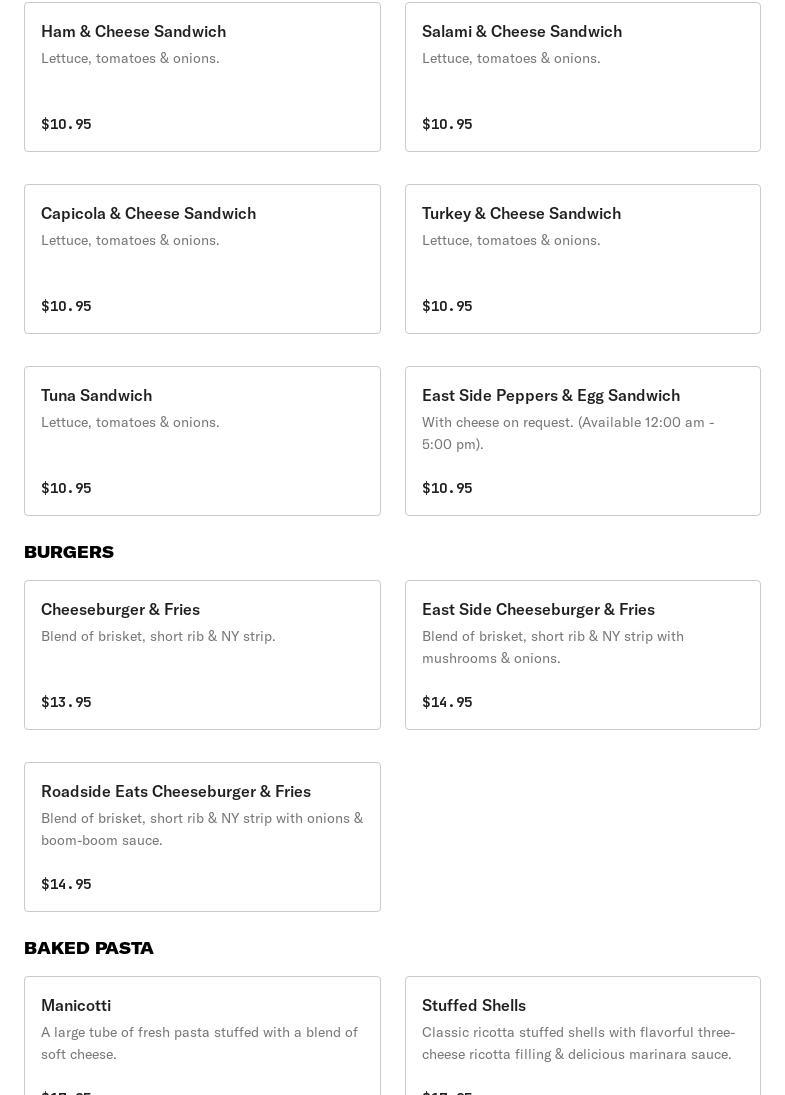
Task: Click the BURGERS section heading
Action: tap(69, 552)
